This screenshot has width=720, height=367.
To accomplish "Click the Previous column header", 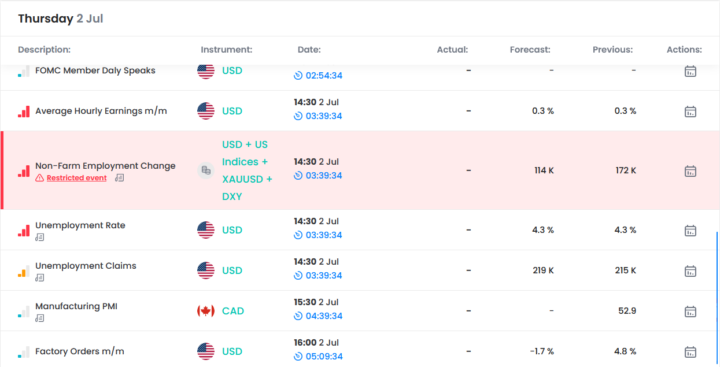I will 613,50.
